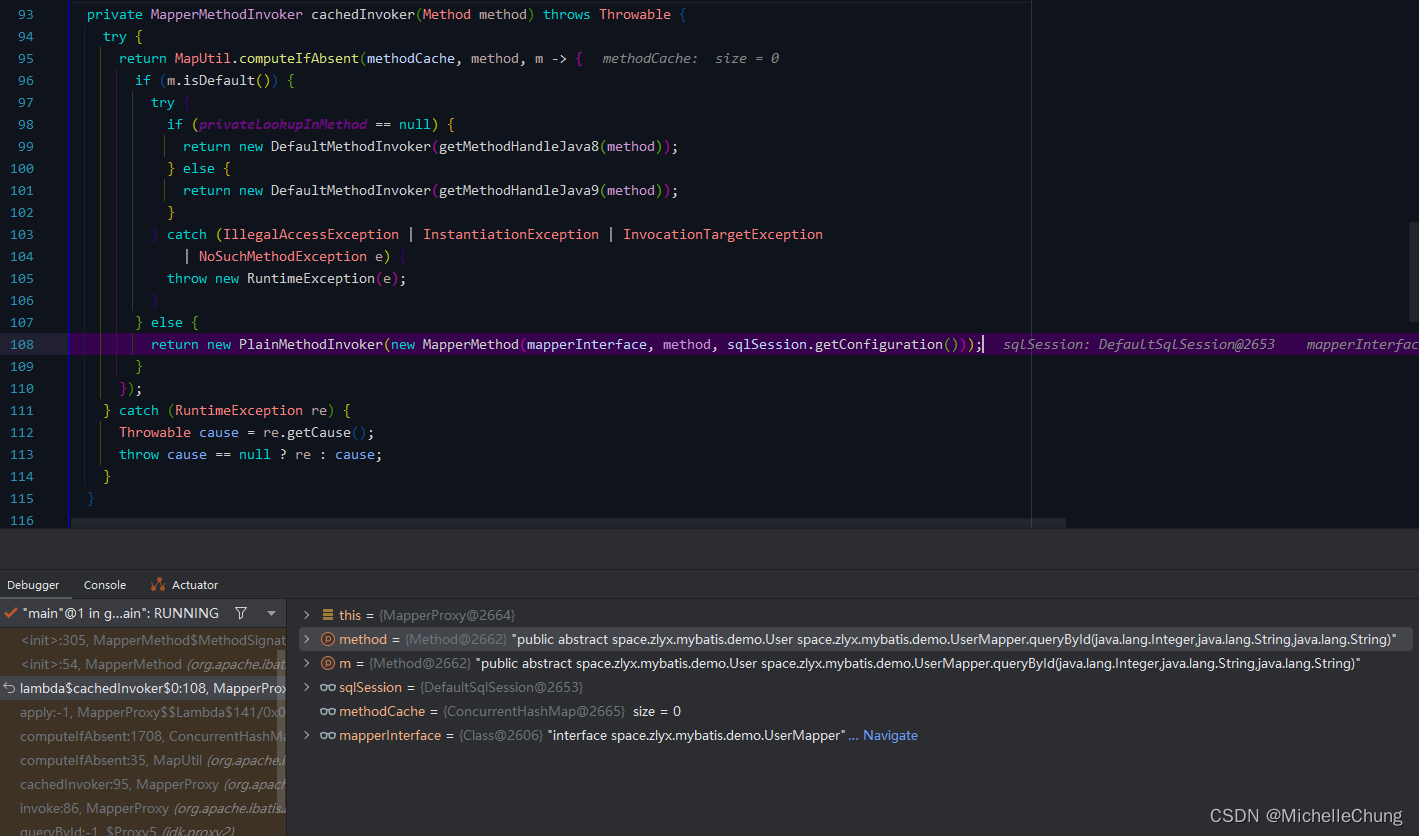This screenshot has height=836, width=1419.
Task: Expand the 'method' variable node
Action: click(x=307, y=639)
